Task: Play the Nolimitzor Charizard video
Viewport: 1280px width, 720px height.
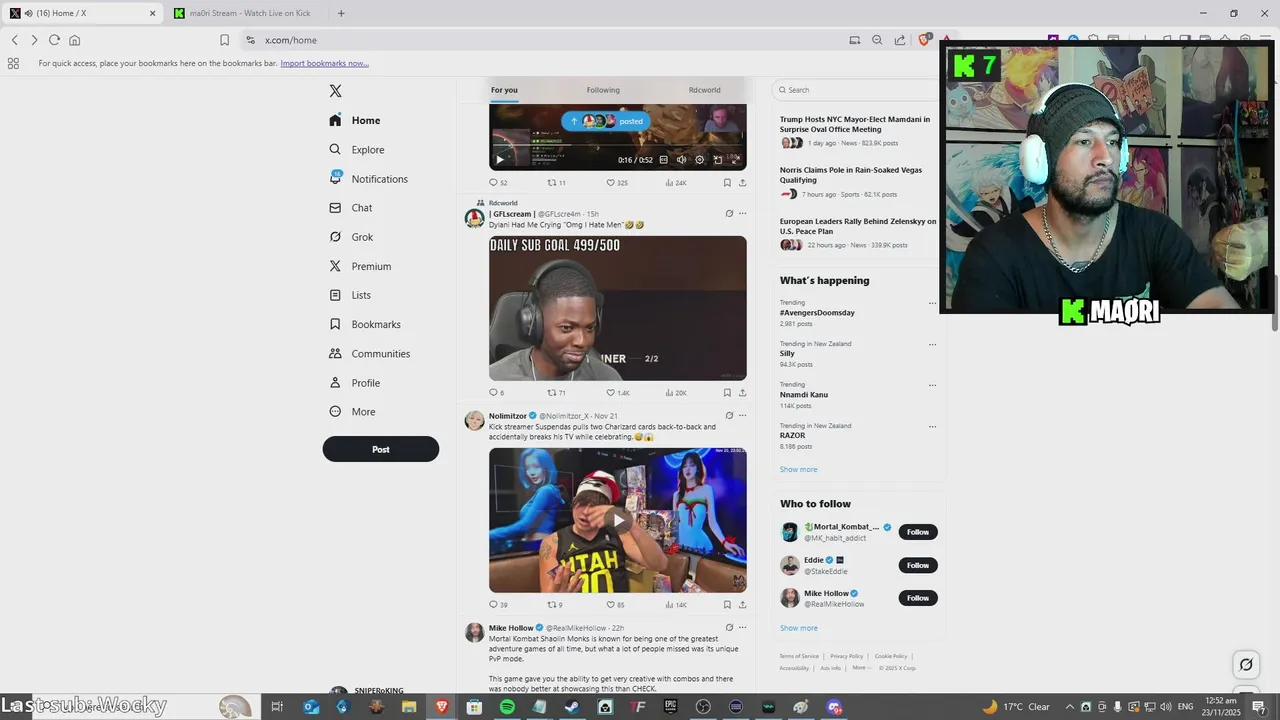Action: 618,520
